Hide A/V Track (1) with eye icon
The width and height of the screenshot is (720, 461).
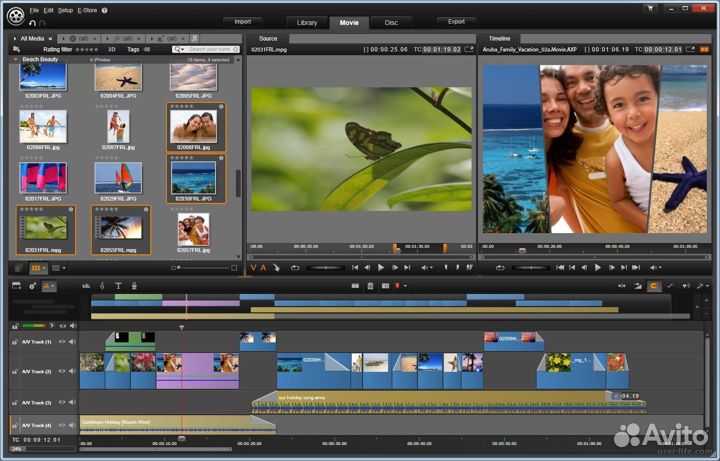coord(62,342)
